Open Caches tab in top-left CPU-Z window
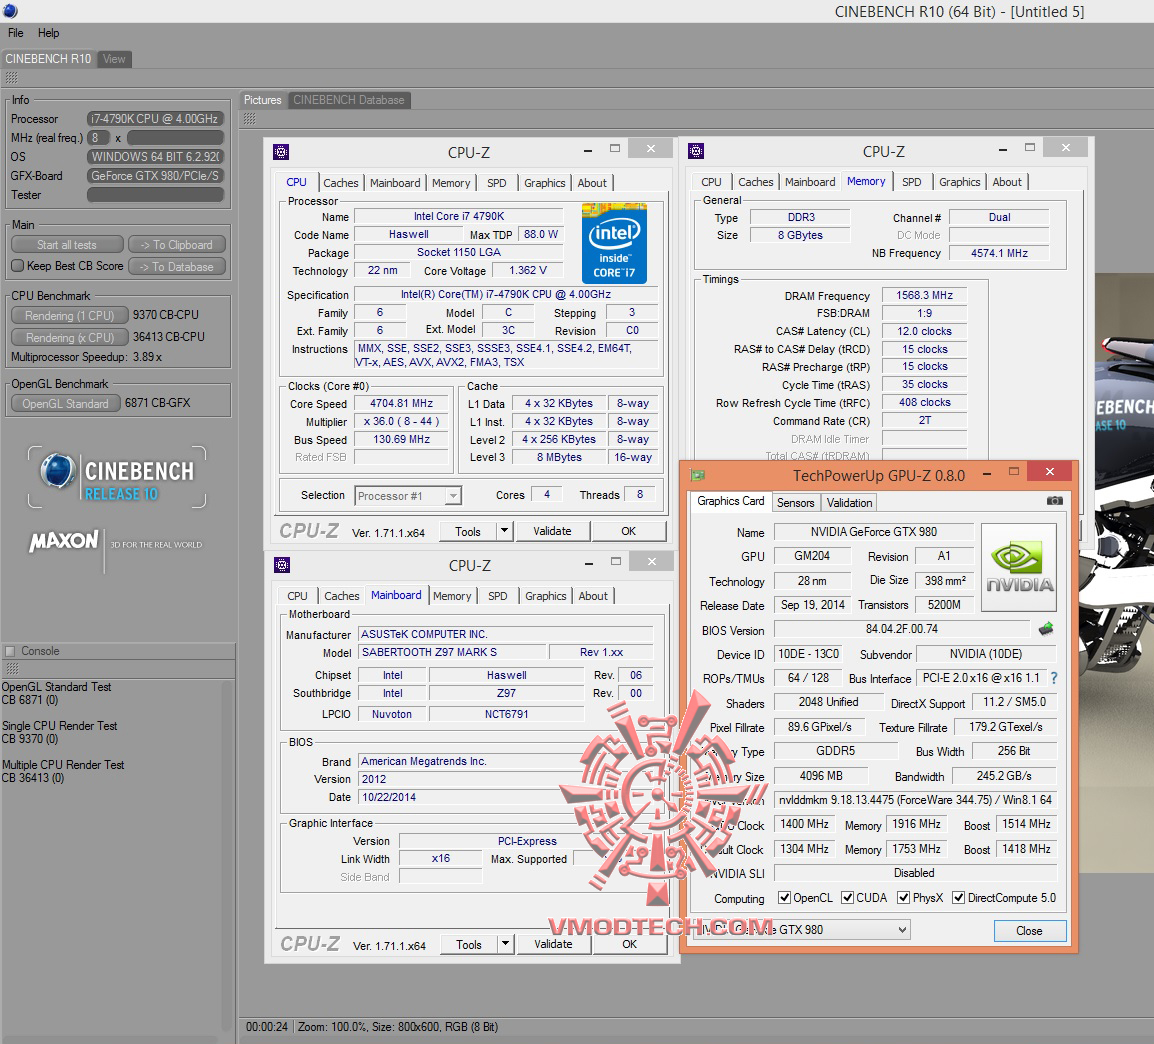The width and height of the screenshot is (1154, 1044). pos(341,183)
